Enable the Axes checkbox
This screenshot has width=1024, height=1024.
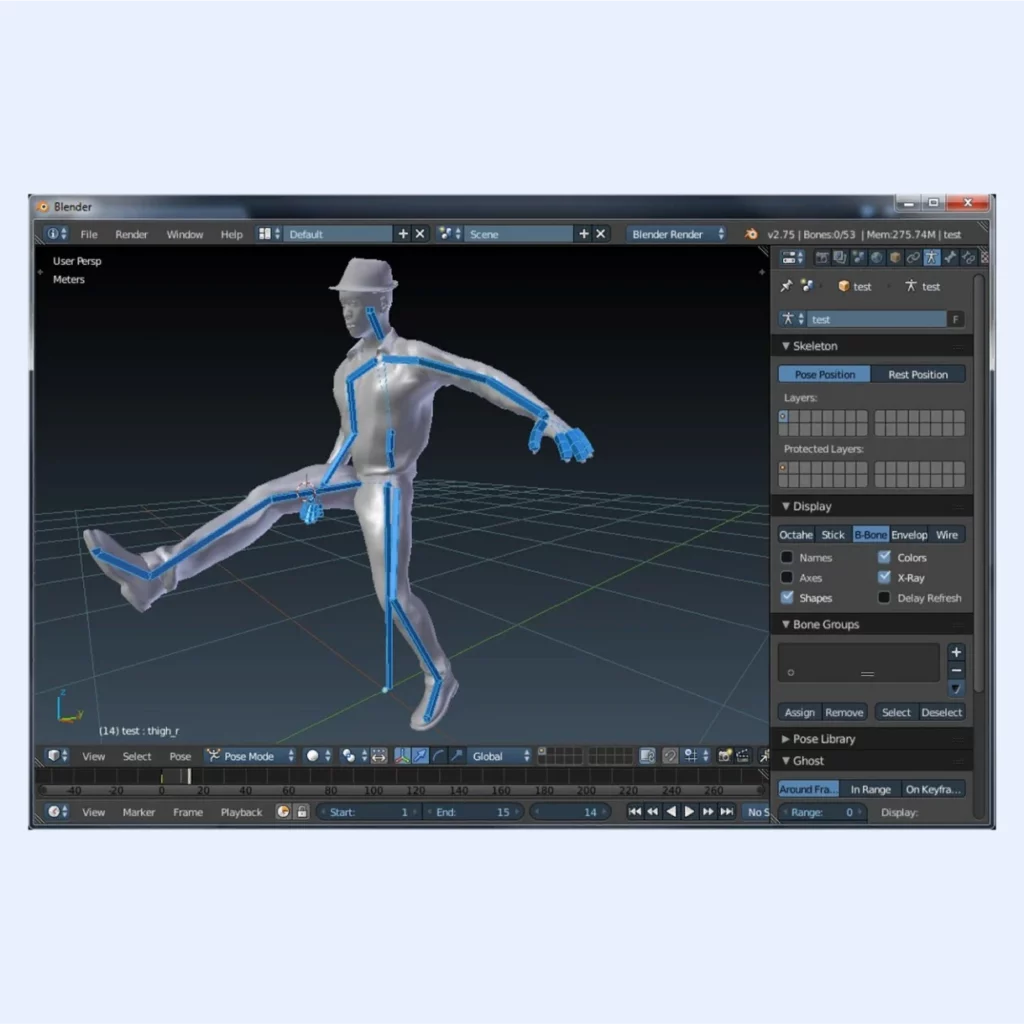coord(787,577)
